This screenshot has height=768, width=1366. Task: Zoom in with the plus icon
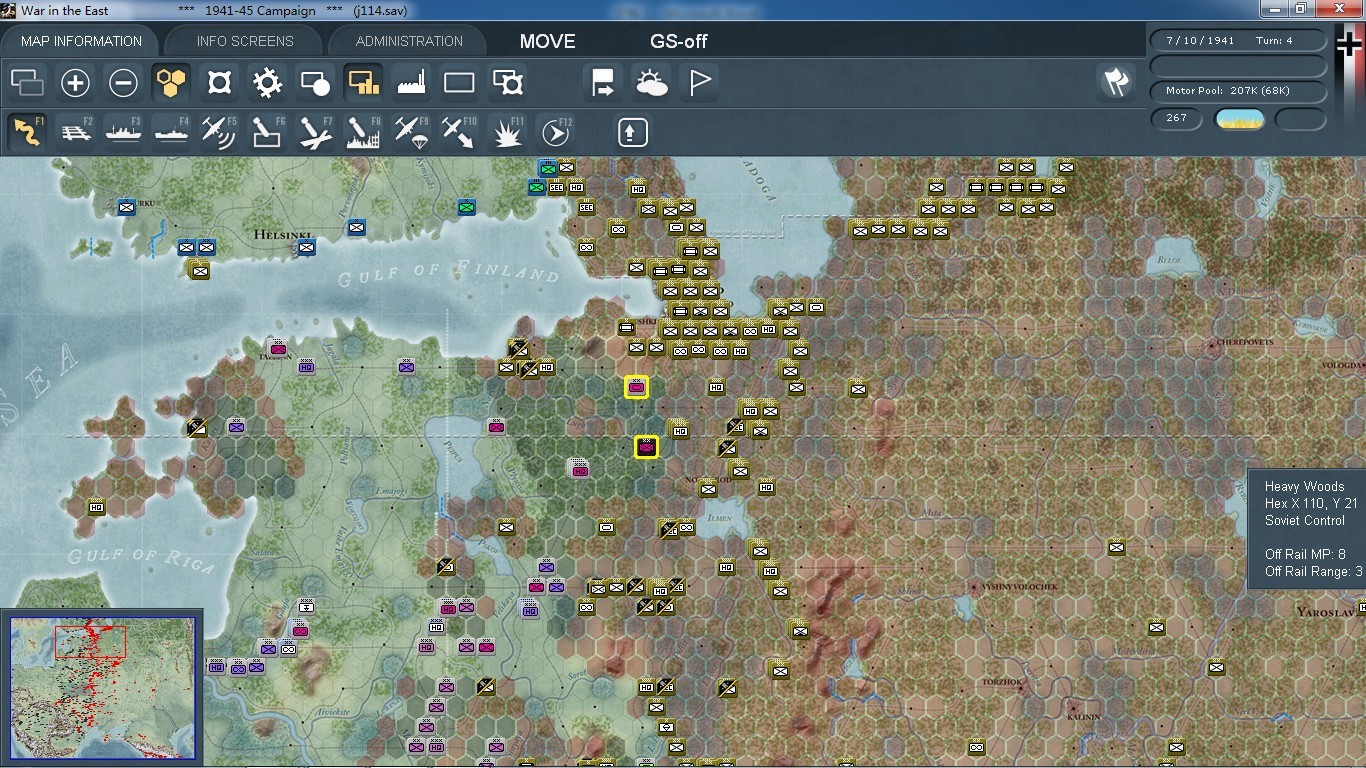[x=75, y=83]
